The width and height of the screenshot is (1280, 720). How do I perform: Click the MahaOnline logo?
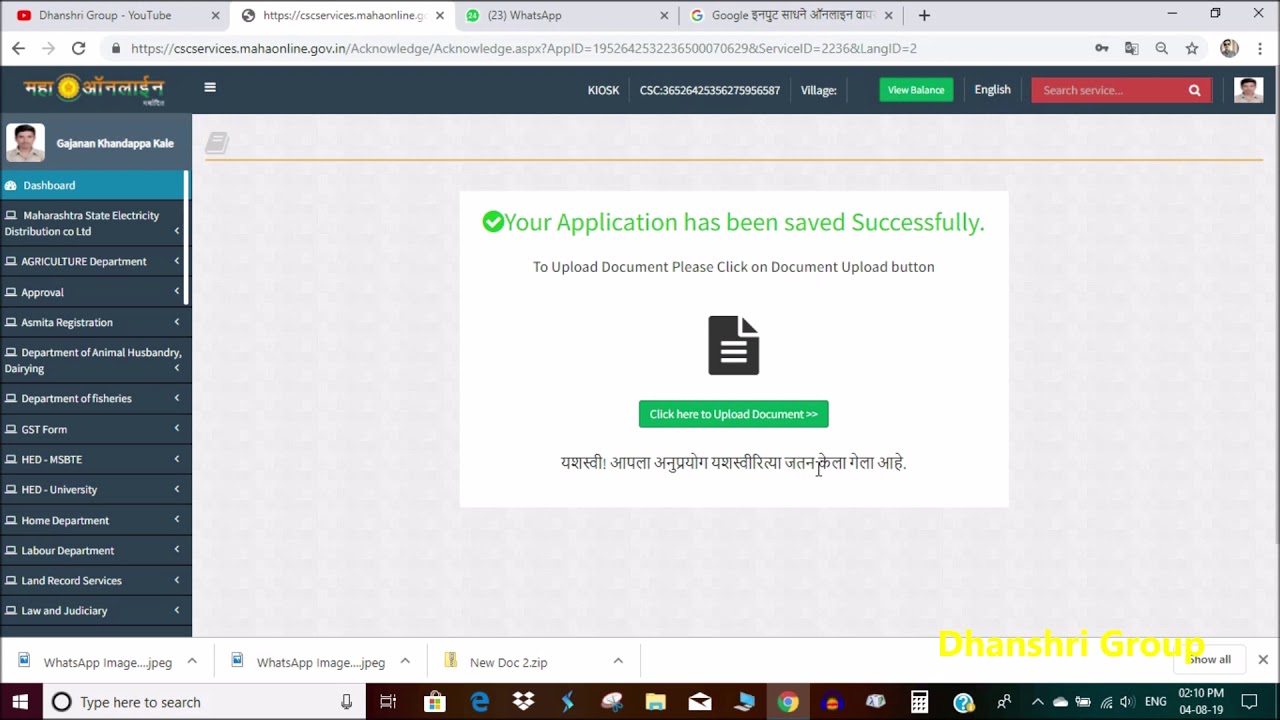(94, 89)
